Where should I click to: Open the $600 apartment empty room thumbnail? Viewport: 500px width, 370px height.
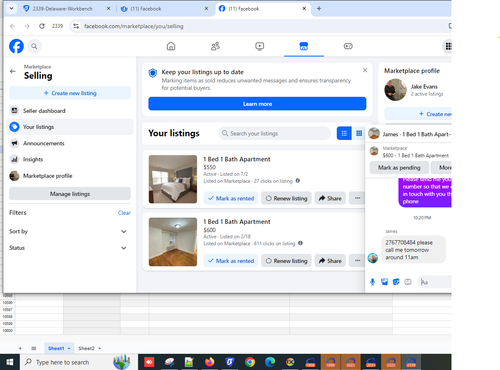173,242
